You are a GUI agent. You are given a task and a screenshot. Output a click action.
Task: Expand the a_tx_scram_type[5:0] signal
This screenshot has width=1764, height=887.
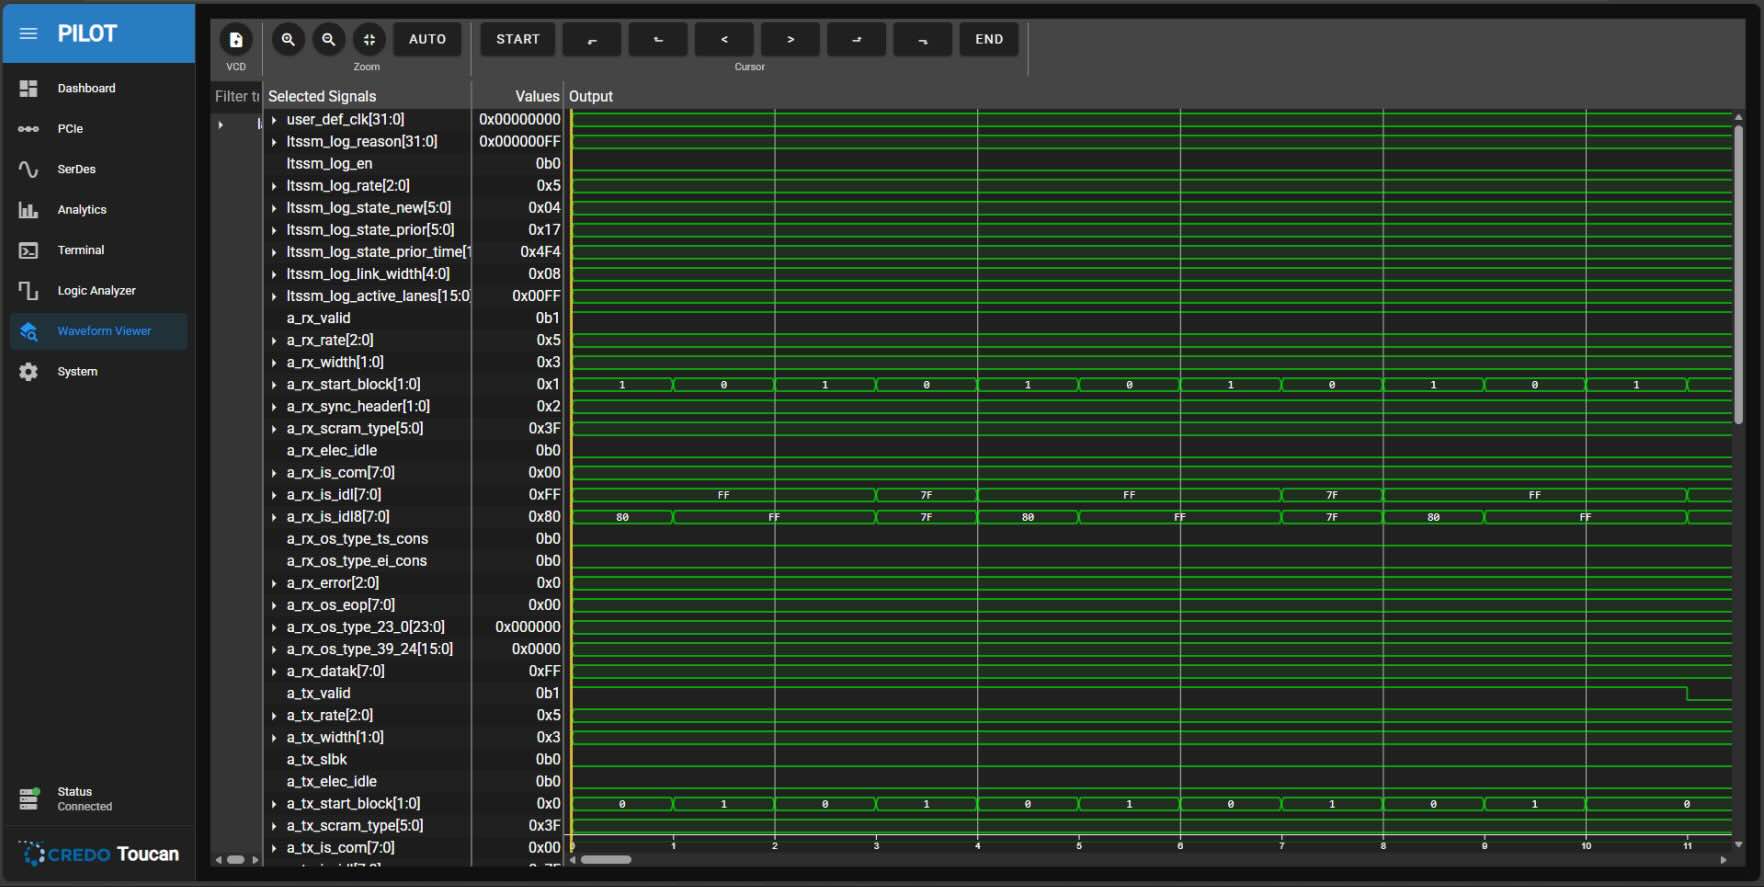point(274,826)
